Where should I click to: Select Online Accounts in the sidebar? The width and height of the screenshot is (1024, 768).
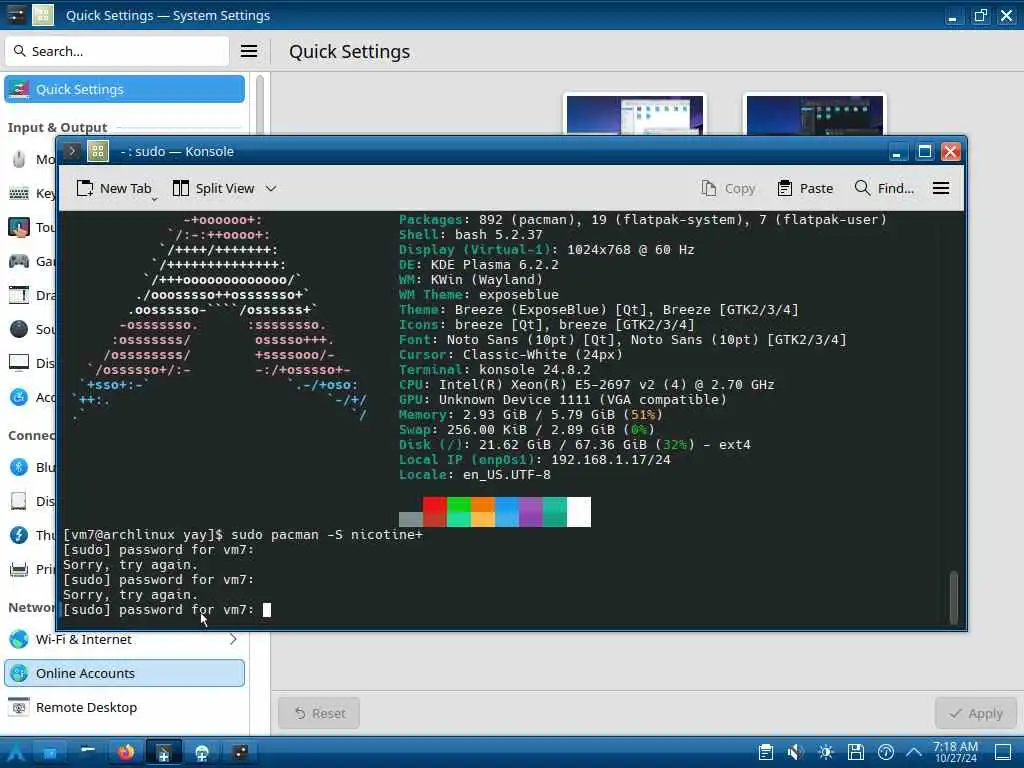click(x=124, y=673)
